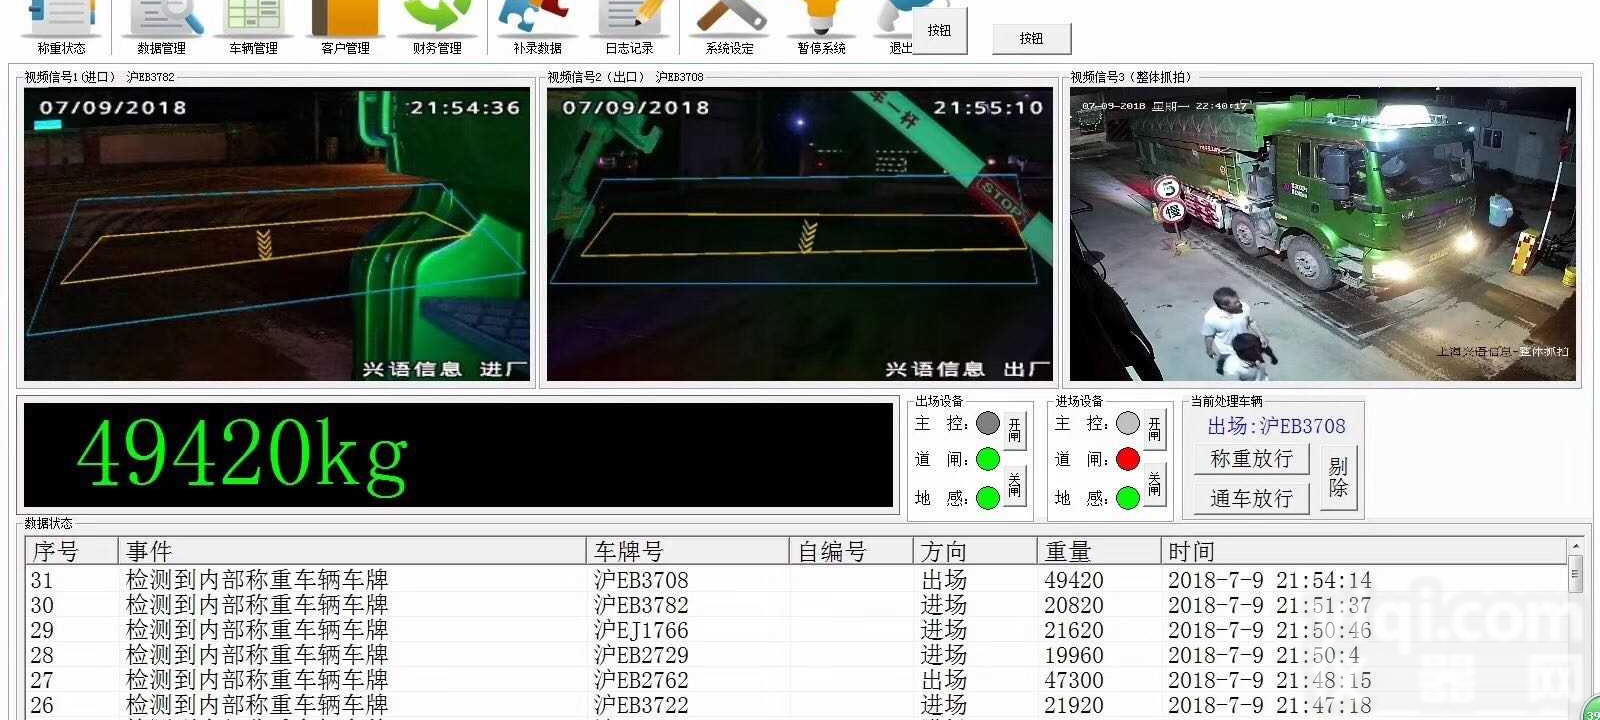The image size is (1600, 720).
Task: Click the standalone 按钮 button beside the toolbar
Action: [1031, 39]
